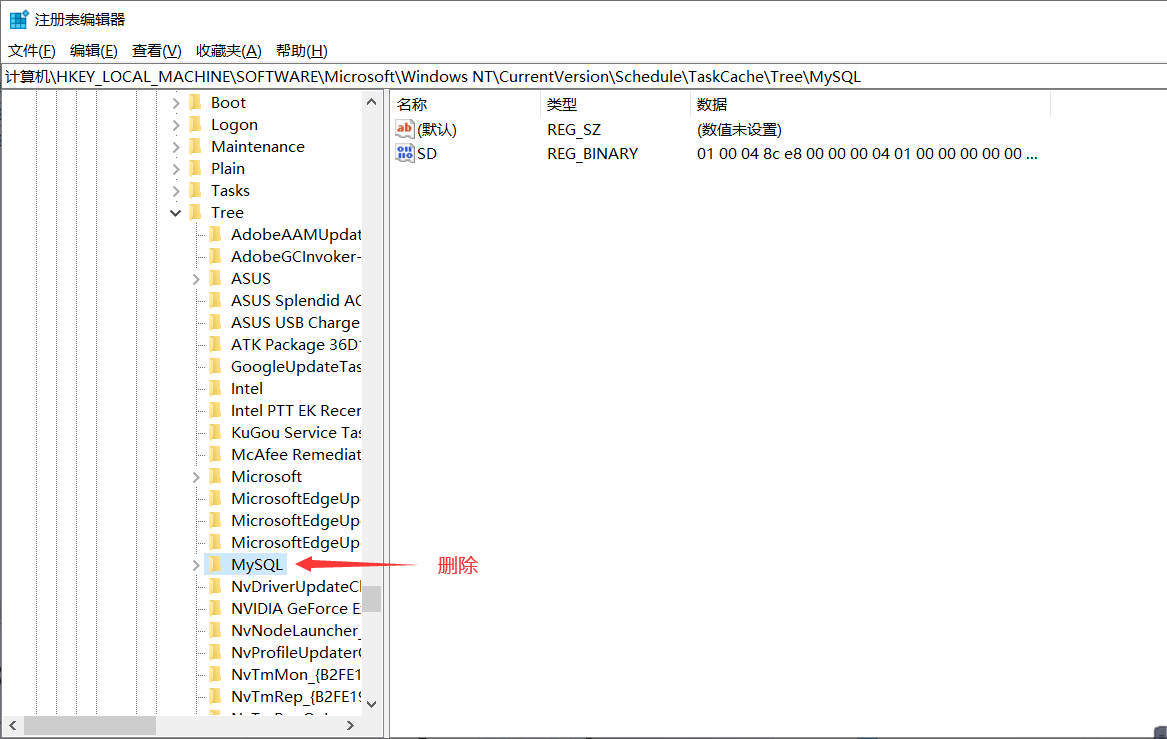Select the NvNodeLauncher tree key
Viewport: 1167px width, 739px height.
tap(295, 630)
